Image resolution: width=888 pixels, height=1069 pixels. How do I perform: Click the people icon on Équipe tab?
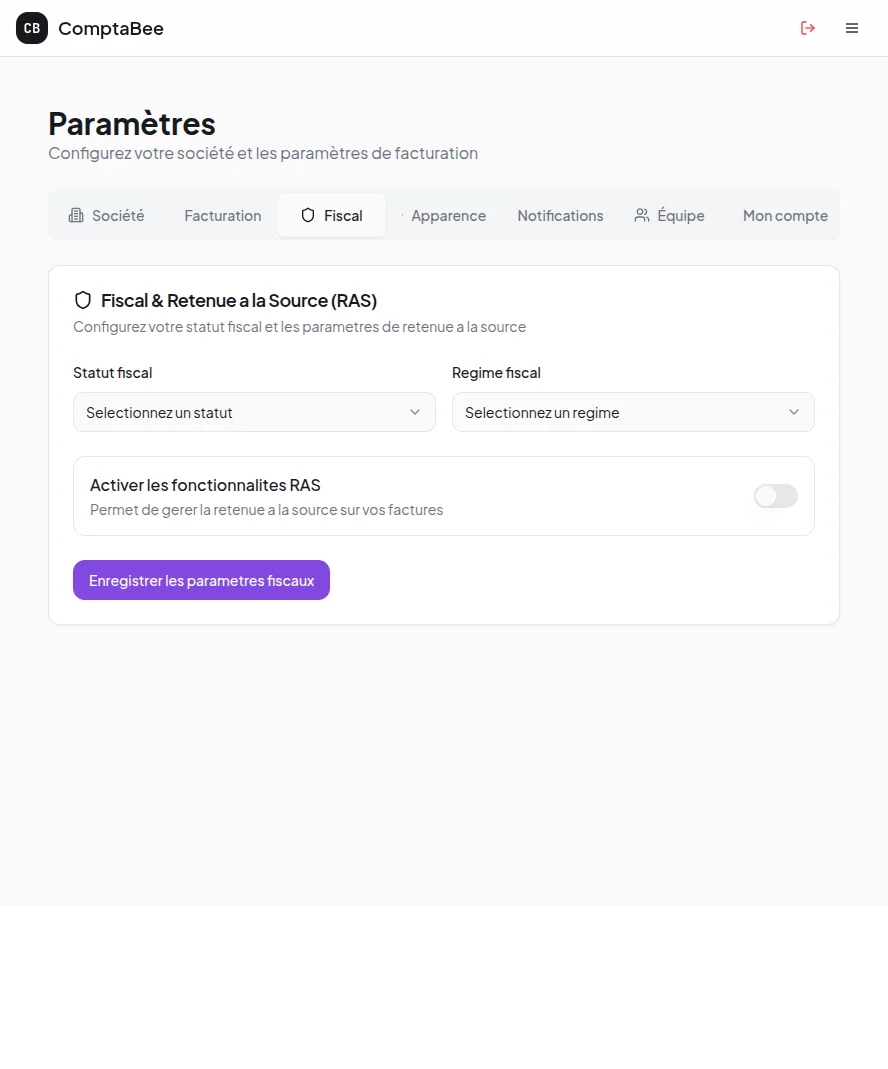642,215
